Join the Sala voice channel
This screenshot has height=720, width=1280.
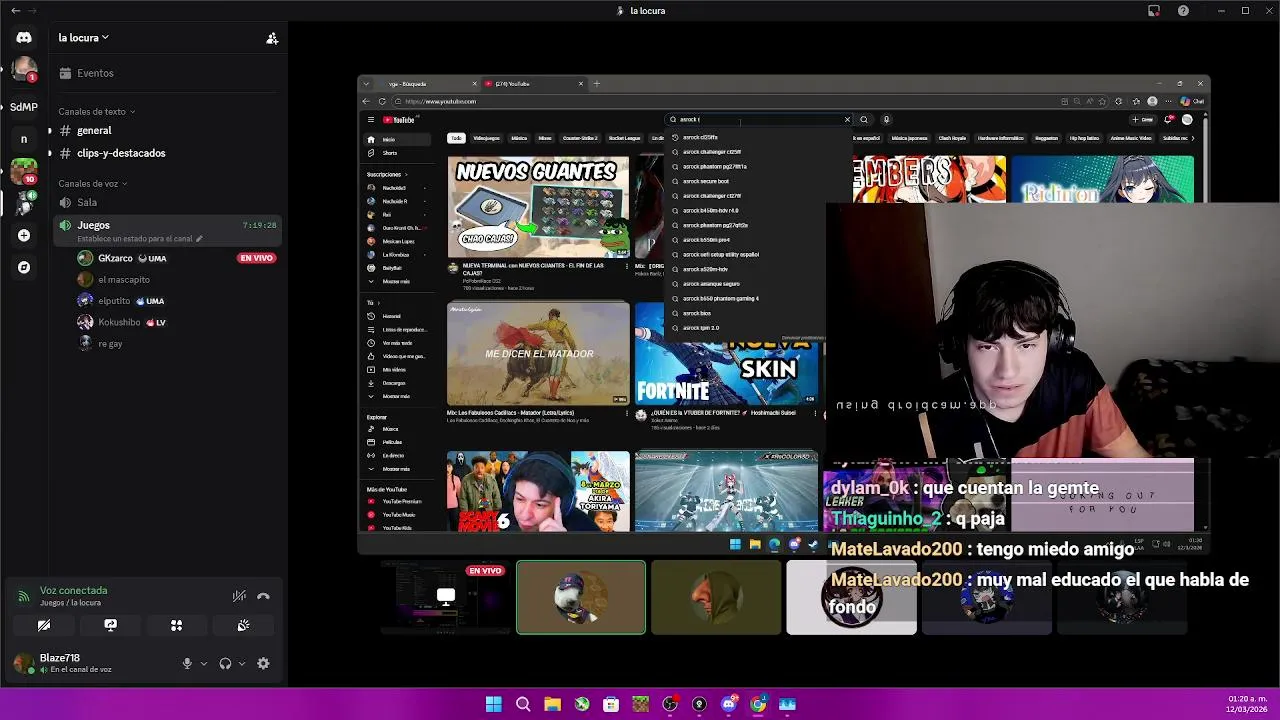(168, 203)
